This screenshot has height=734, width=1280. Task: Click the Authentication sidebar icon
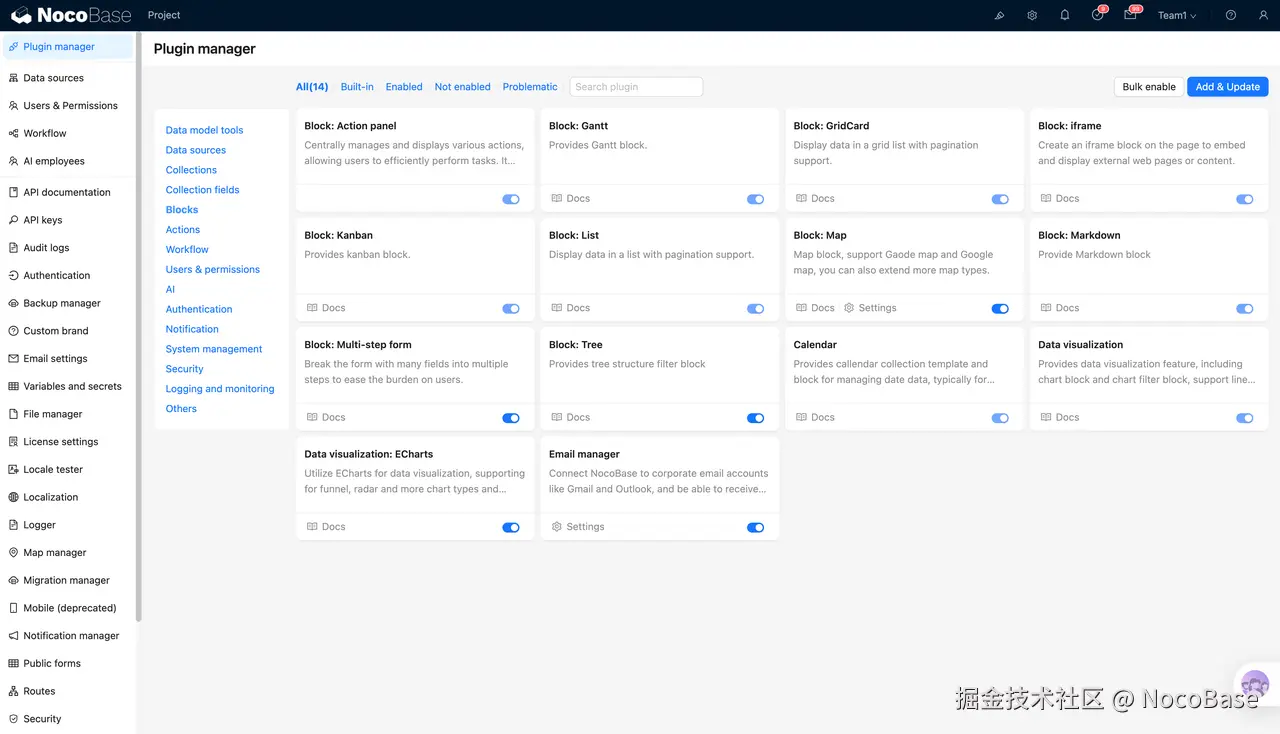point(14,275)
